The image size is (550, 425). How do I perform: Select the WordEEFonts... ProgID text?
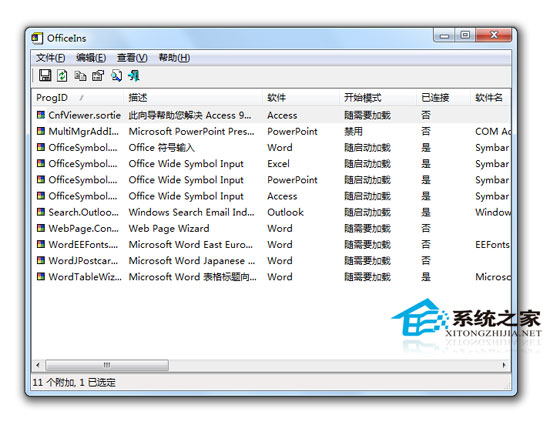[83, 244]
